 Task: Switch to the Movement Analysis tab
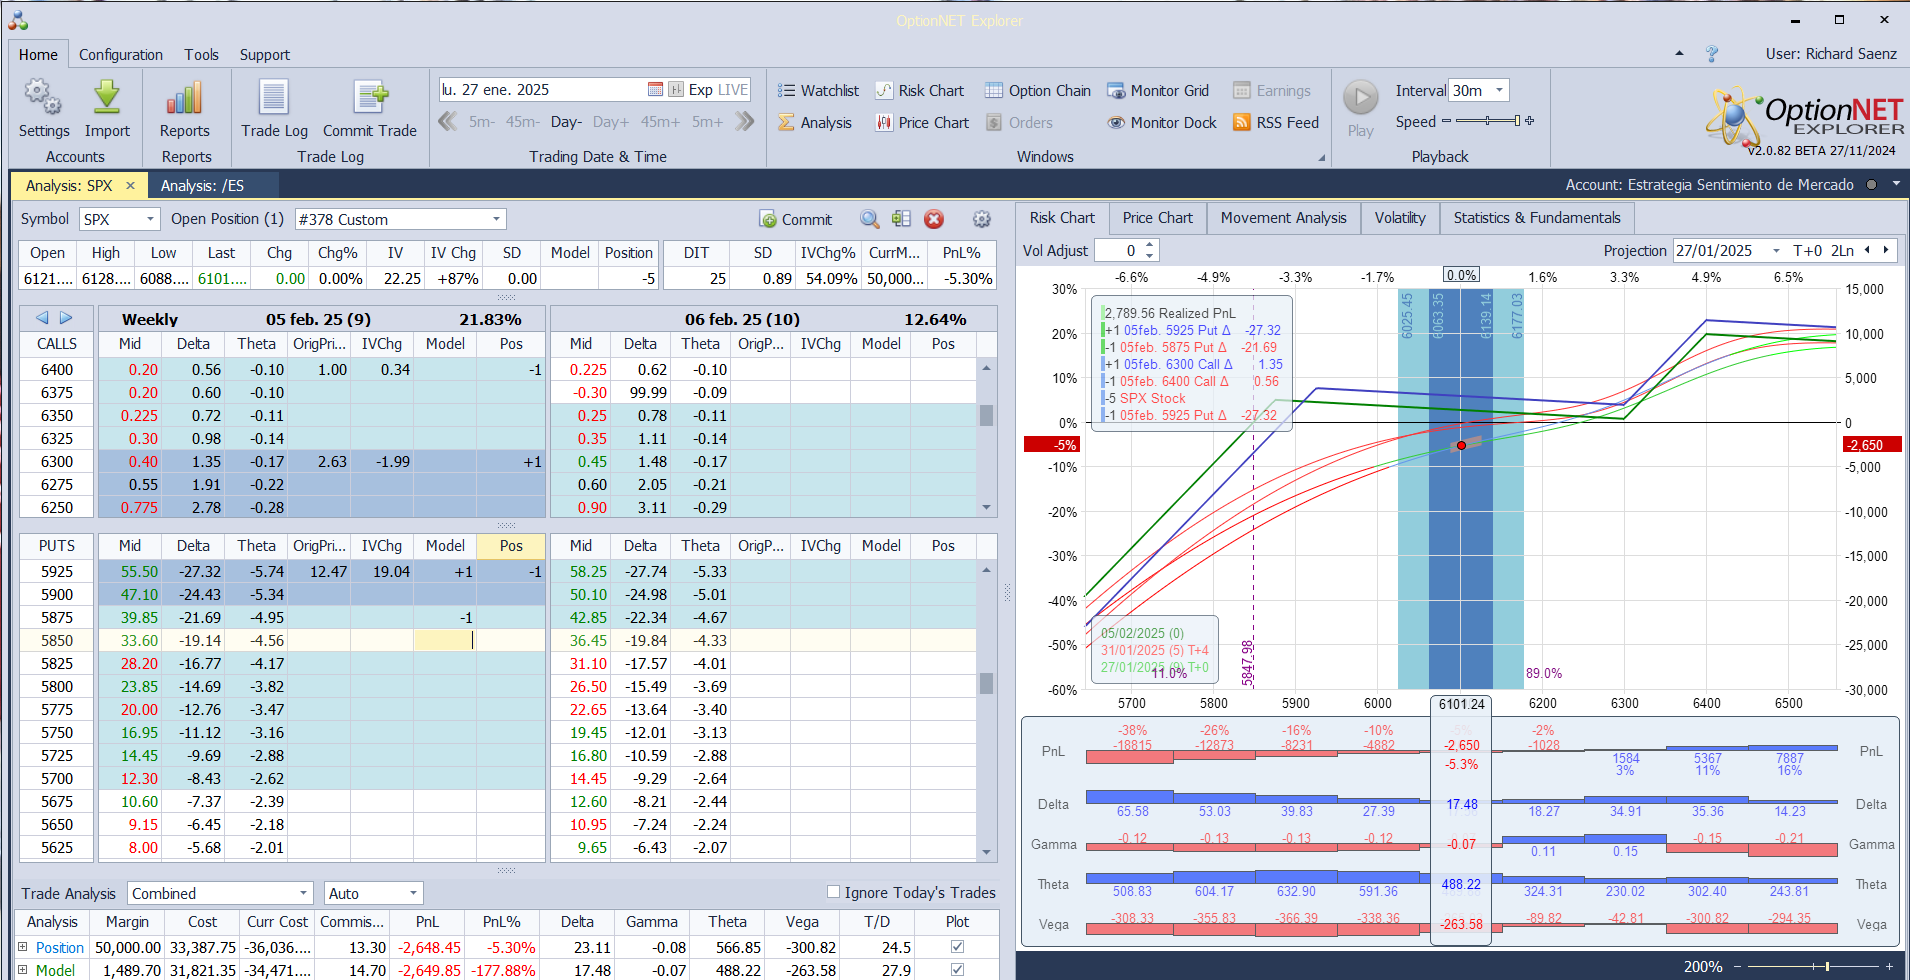click(1284, 218)
